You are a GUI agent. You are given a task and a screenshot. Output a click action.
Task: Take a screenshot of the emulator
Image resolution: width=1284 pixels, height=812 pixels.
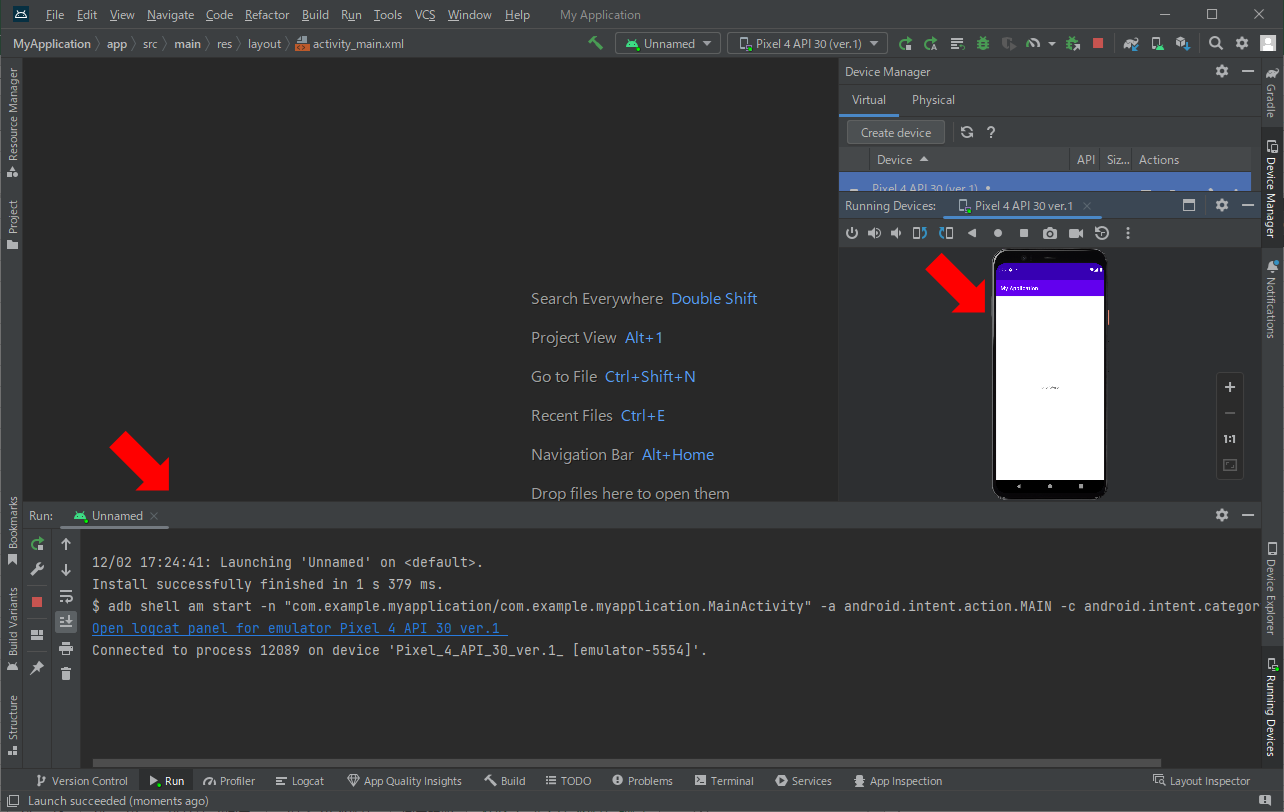1050,233
